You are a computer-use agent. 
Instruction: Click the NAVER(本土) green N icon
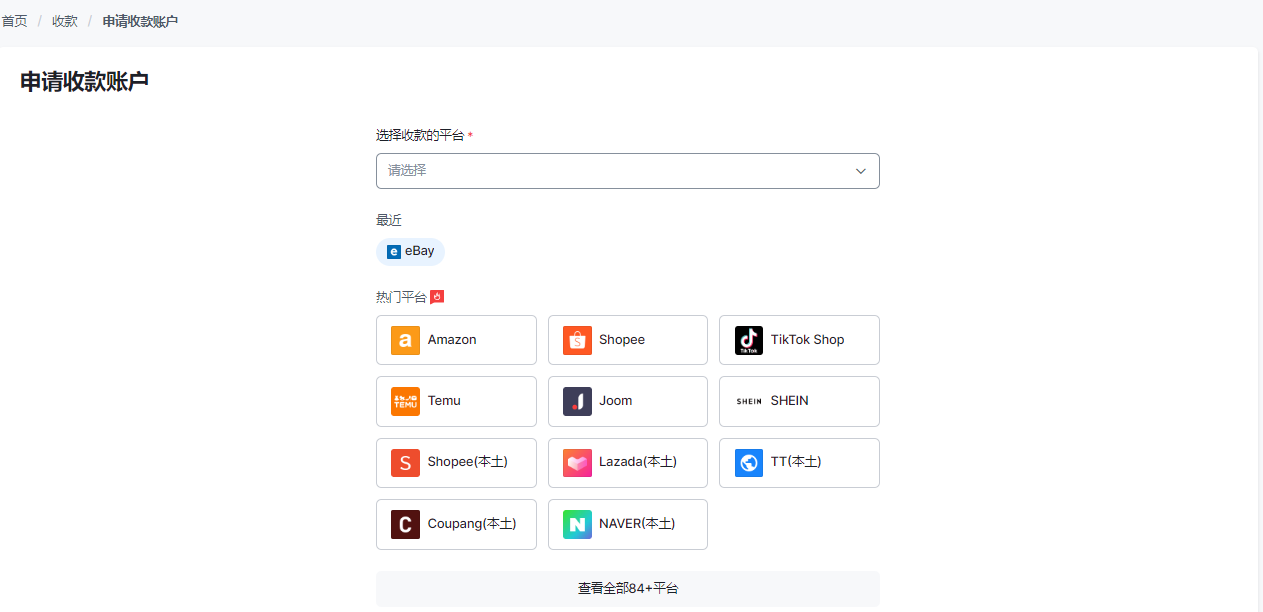pos(577,524)
